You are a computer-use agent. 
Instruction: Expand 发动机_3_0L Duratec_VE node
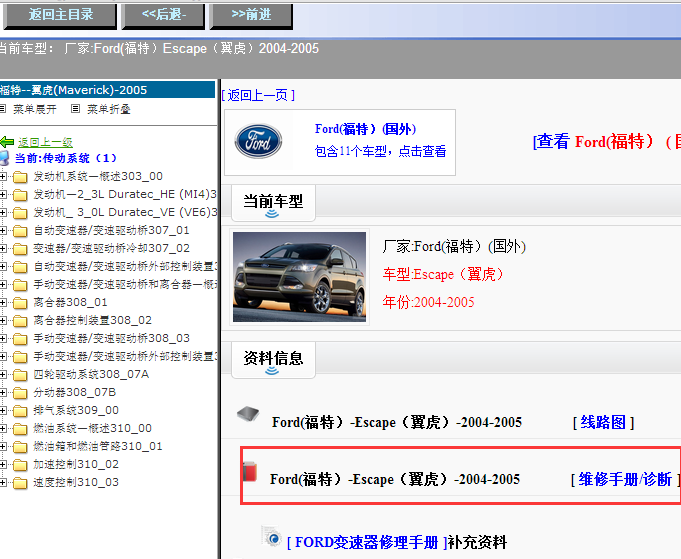coord(3,212)
